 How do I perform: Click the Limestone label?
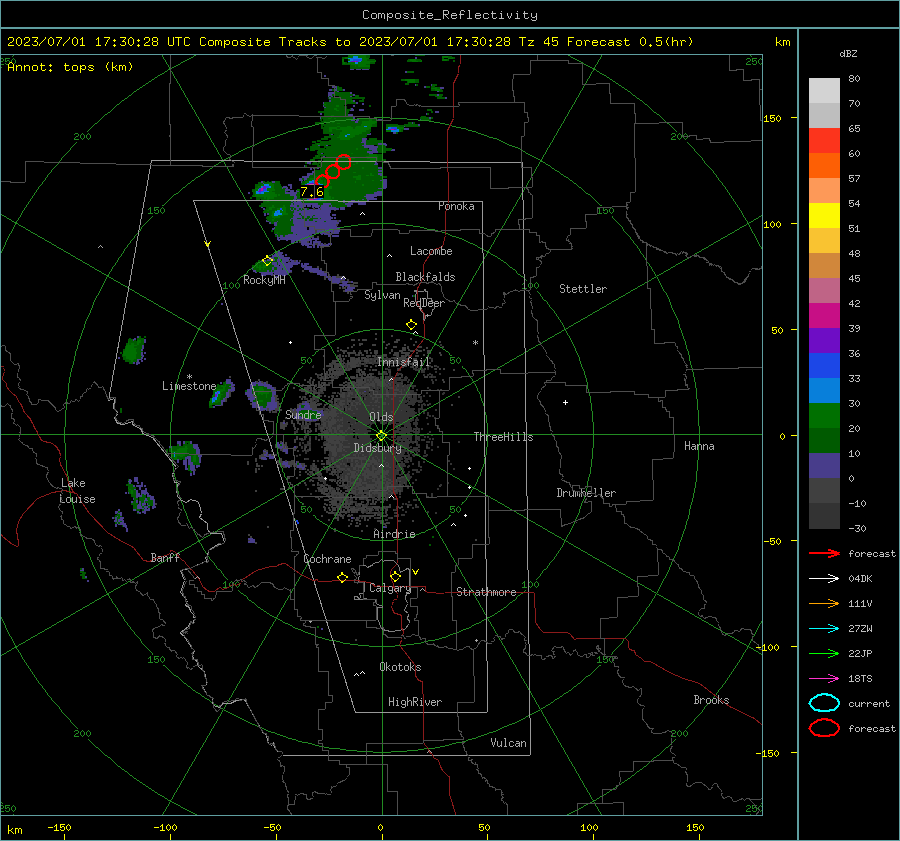click(x=189, y=386)
